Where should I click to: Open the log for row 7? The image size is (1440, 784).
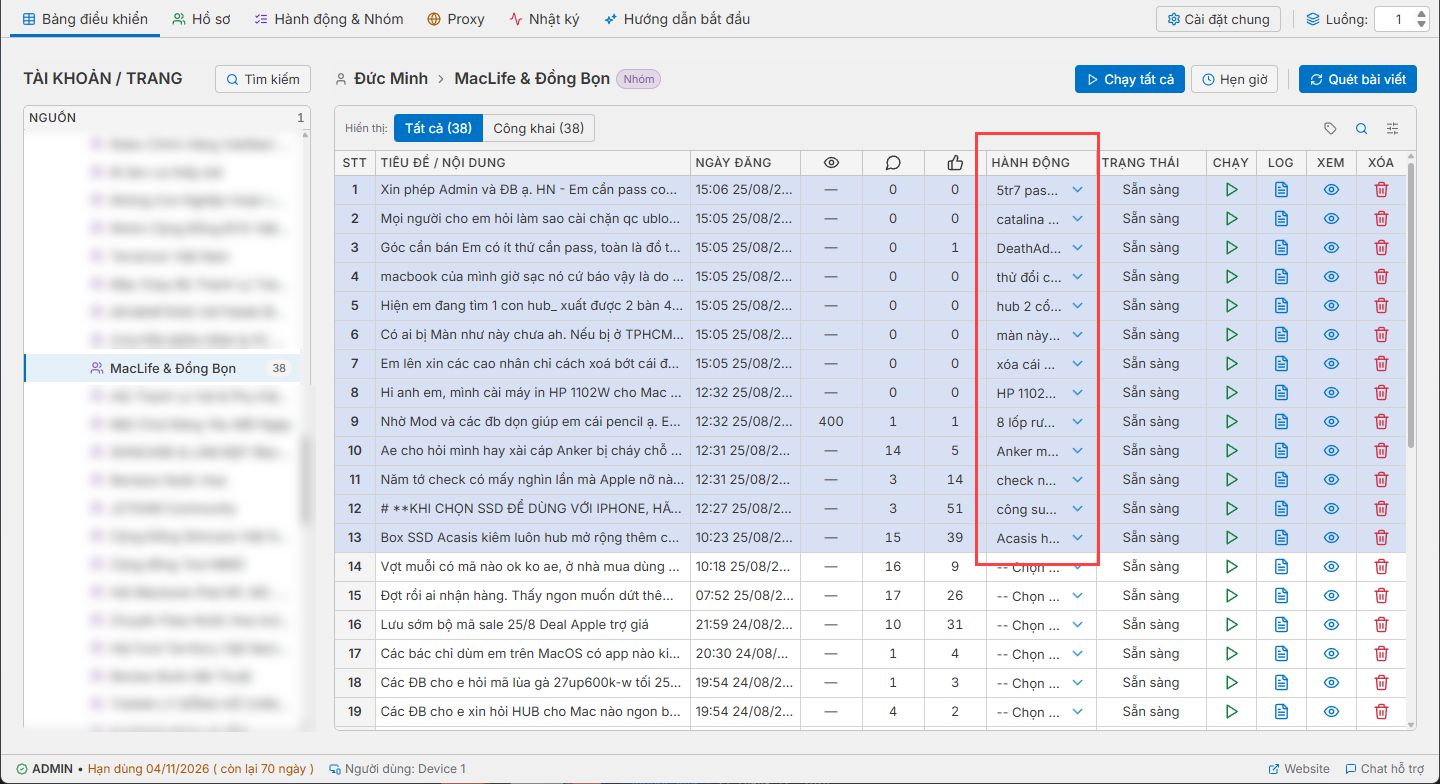[1281, 364]
